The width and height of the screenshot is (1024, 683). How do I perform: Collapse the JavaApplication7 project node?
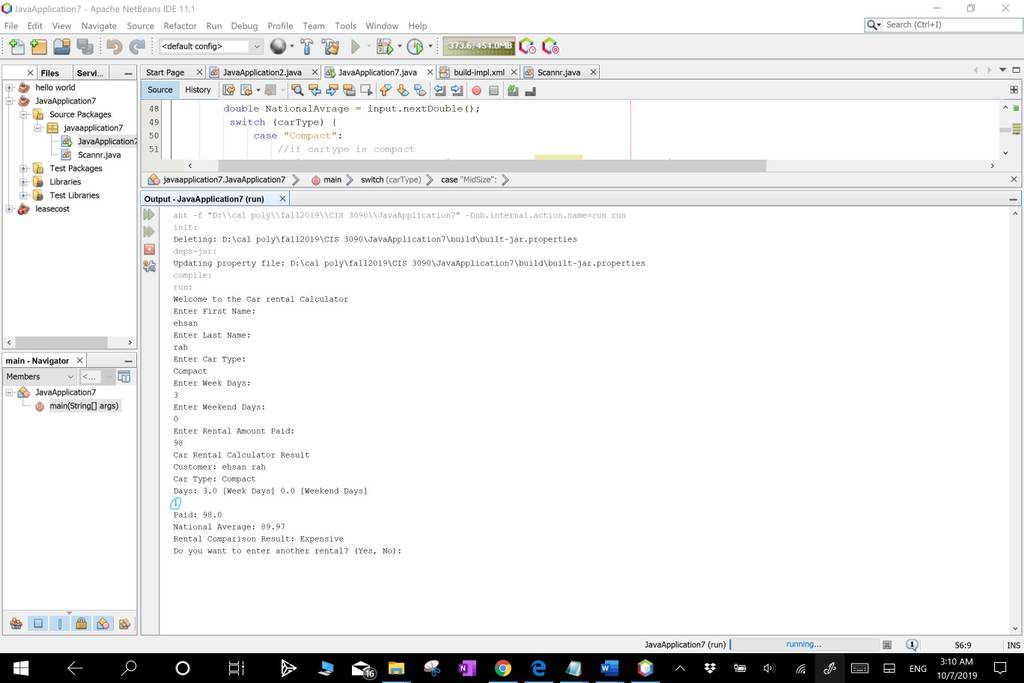click(9, 101)
